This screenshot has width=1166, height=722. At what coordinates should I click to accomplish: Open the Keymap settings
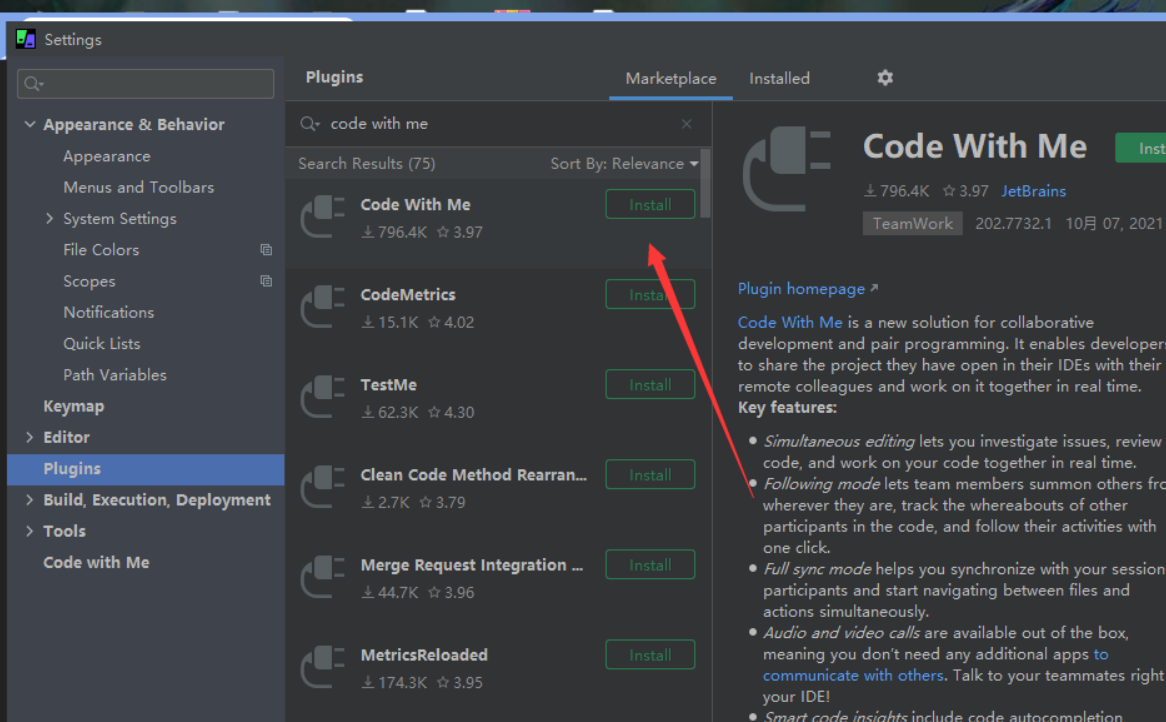(x=74, y=406)
